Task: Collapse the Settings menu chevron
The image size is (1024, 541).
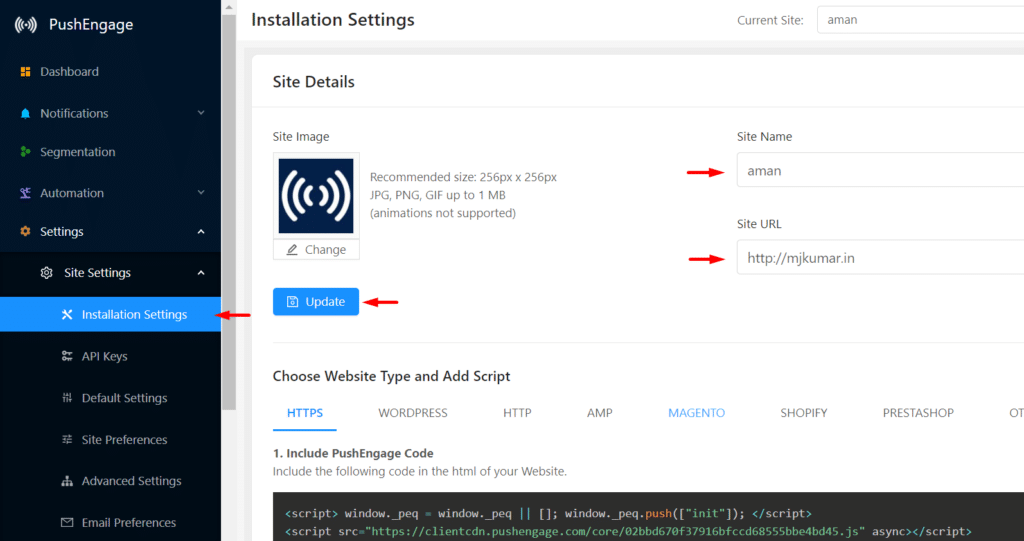Action: click(x=201, y=231)
